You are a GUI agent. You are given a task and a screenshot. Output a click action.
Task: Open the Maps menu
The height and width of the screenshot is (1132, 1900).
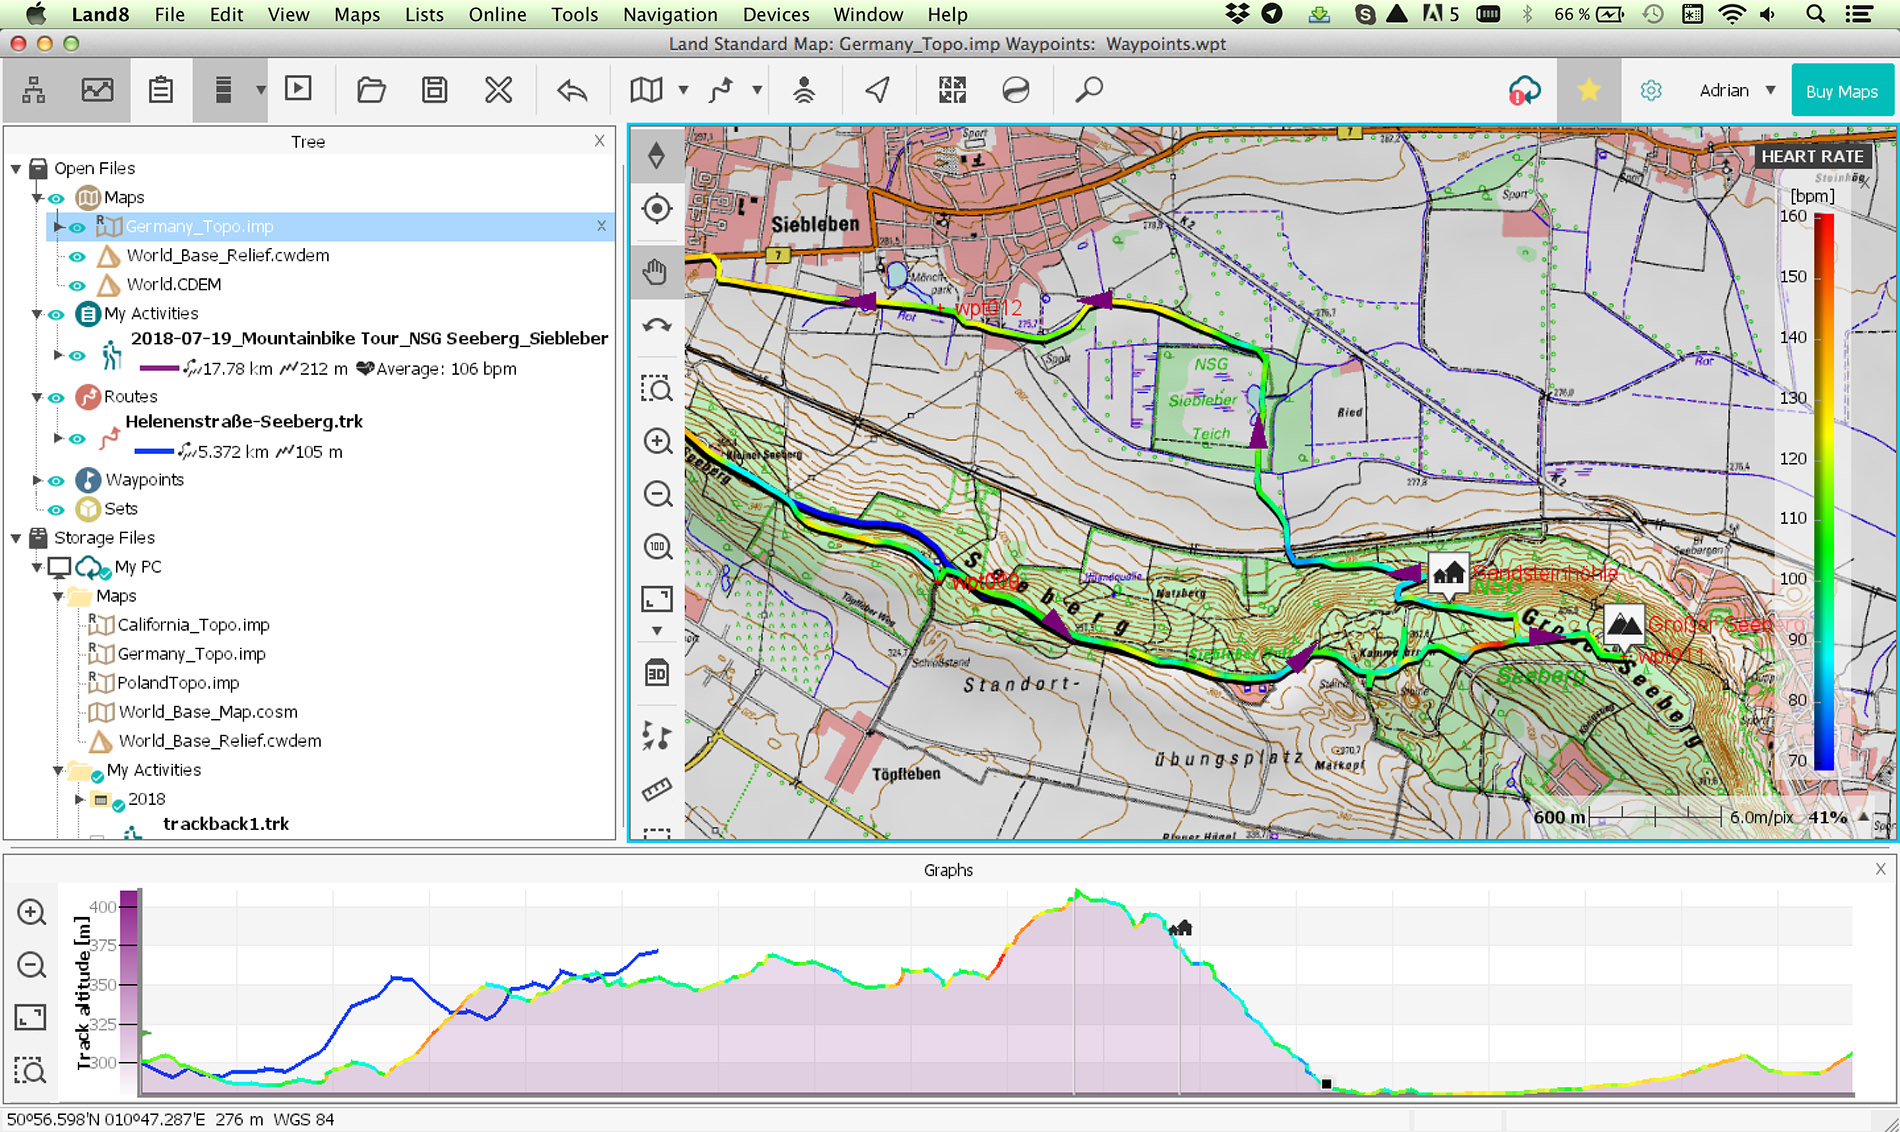pos(356,14)
